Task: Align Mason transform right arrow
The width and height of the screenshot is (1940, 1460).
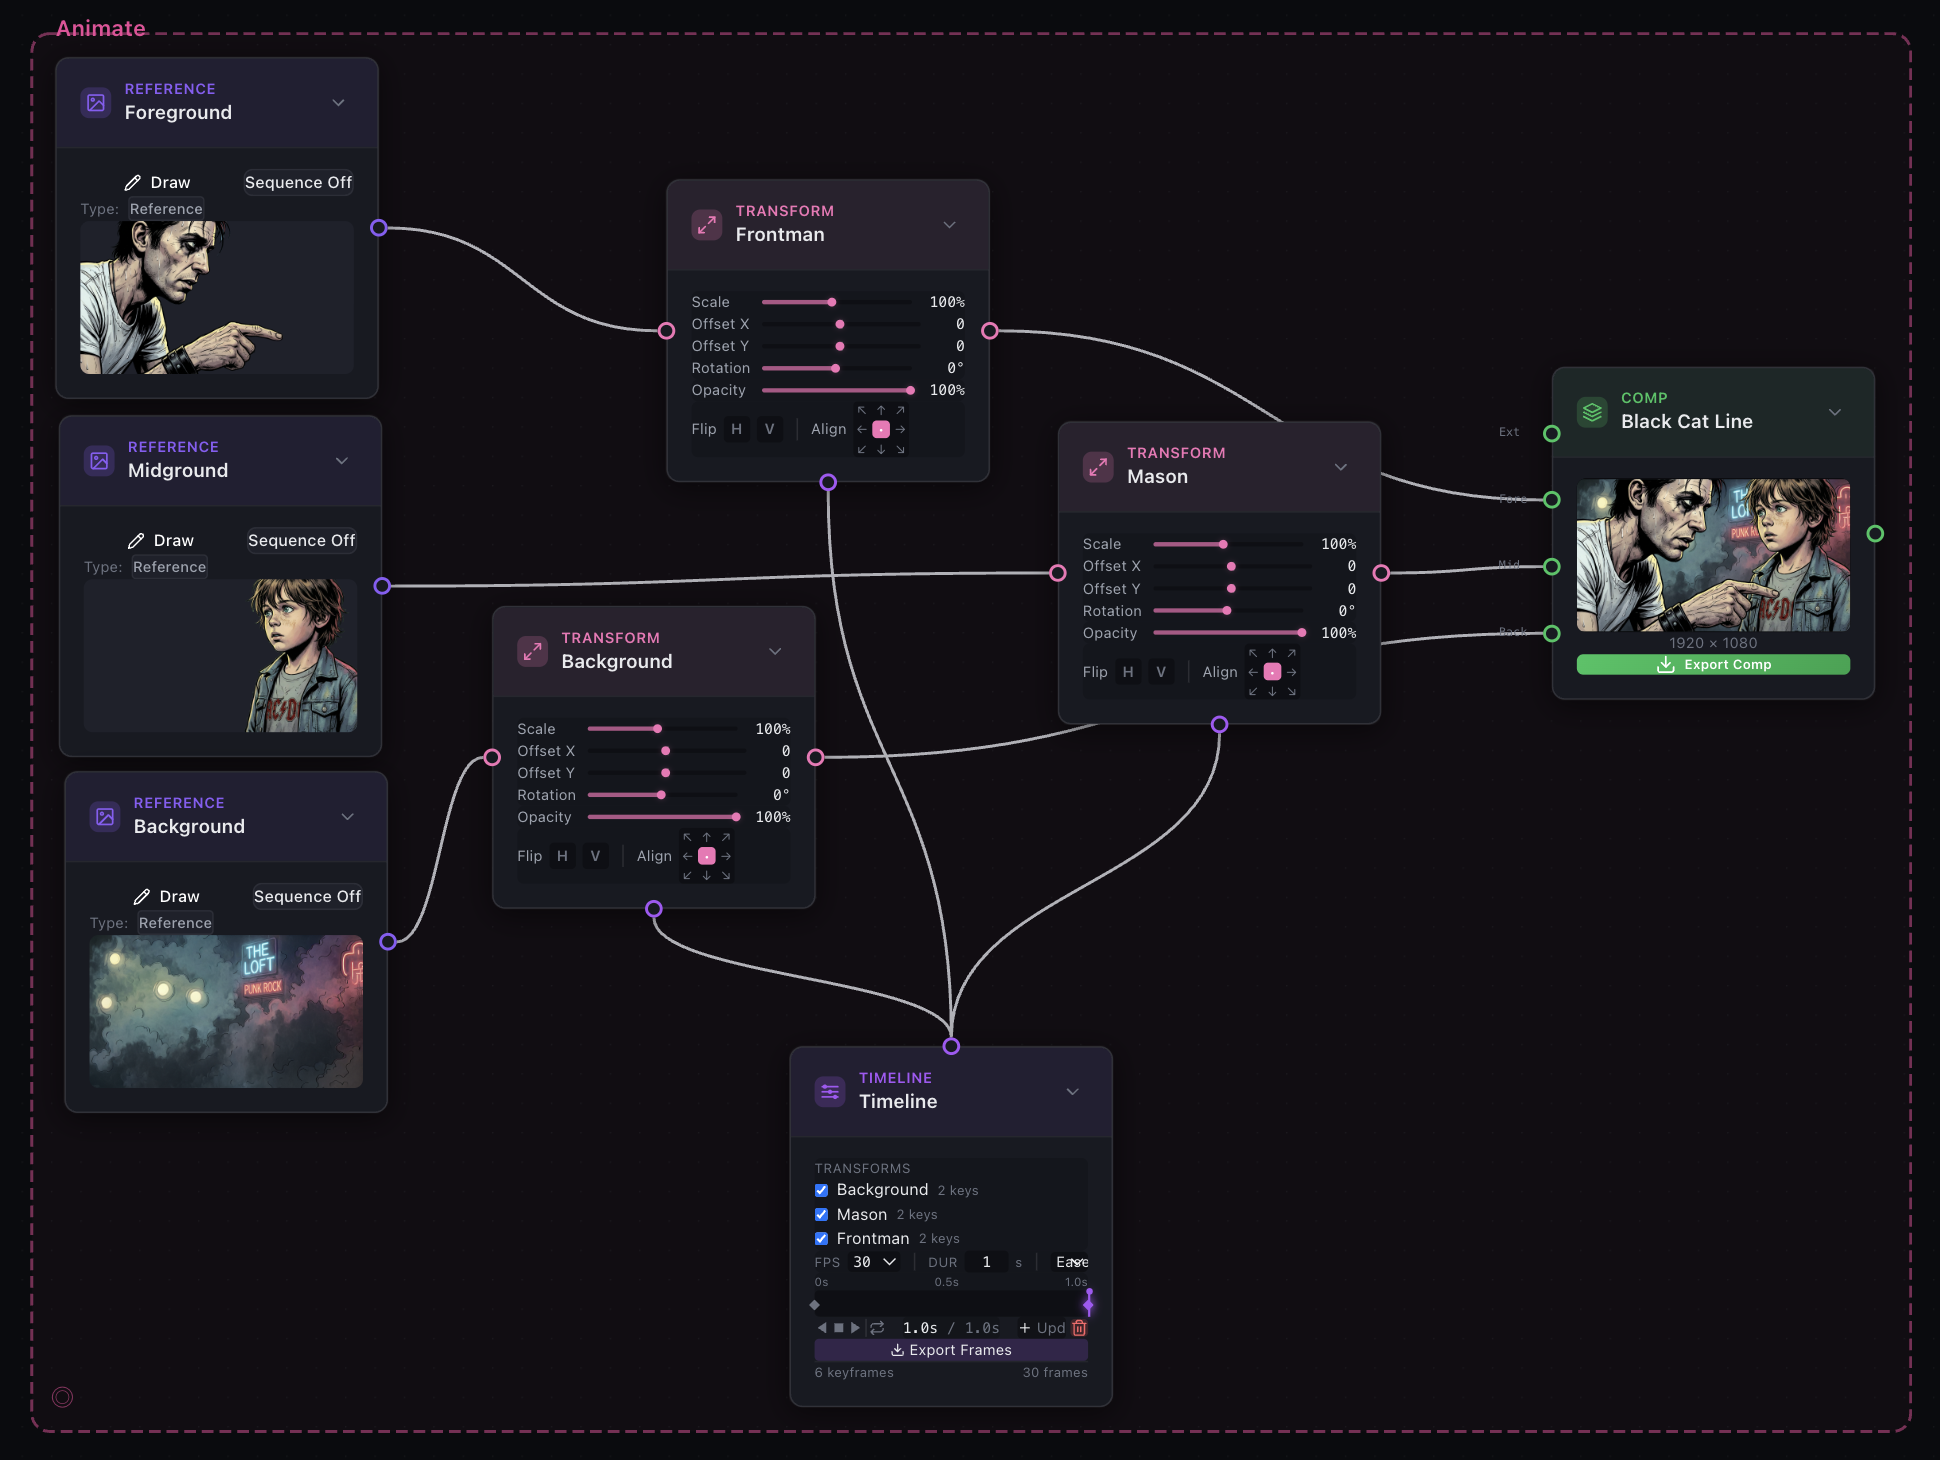Action: point(1292,672)
